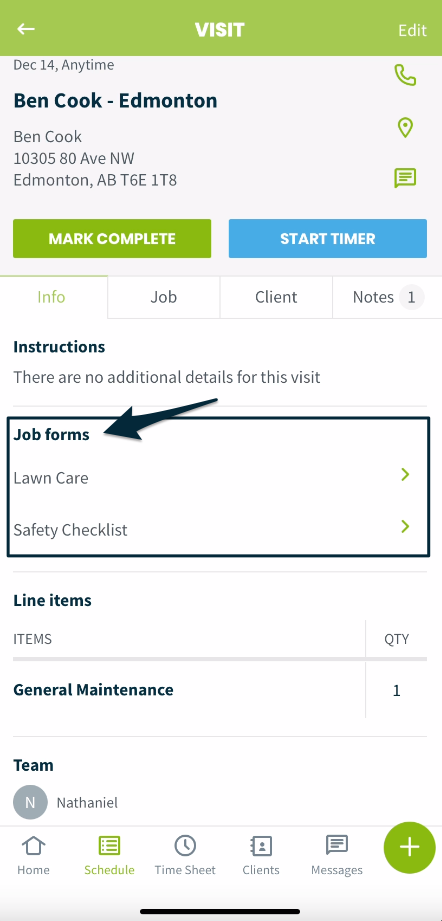Select Schedule in bottom navigation
Viewport: 442px width, 921px height.
[109, 855]
